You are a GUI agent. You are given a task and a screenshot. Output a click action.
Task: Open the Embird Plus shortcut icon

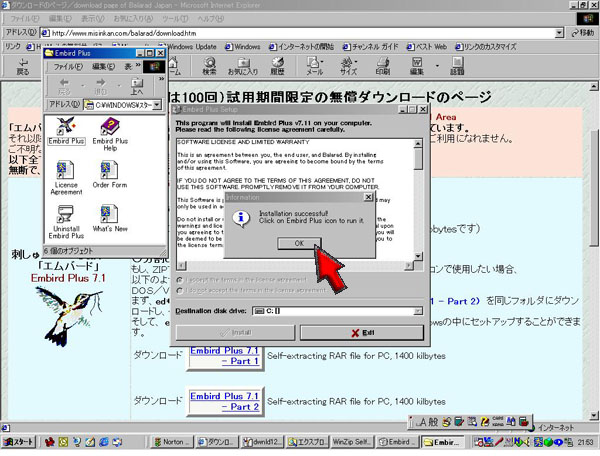pyautogui.click(x=66, y=131)
